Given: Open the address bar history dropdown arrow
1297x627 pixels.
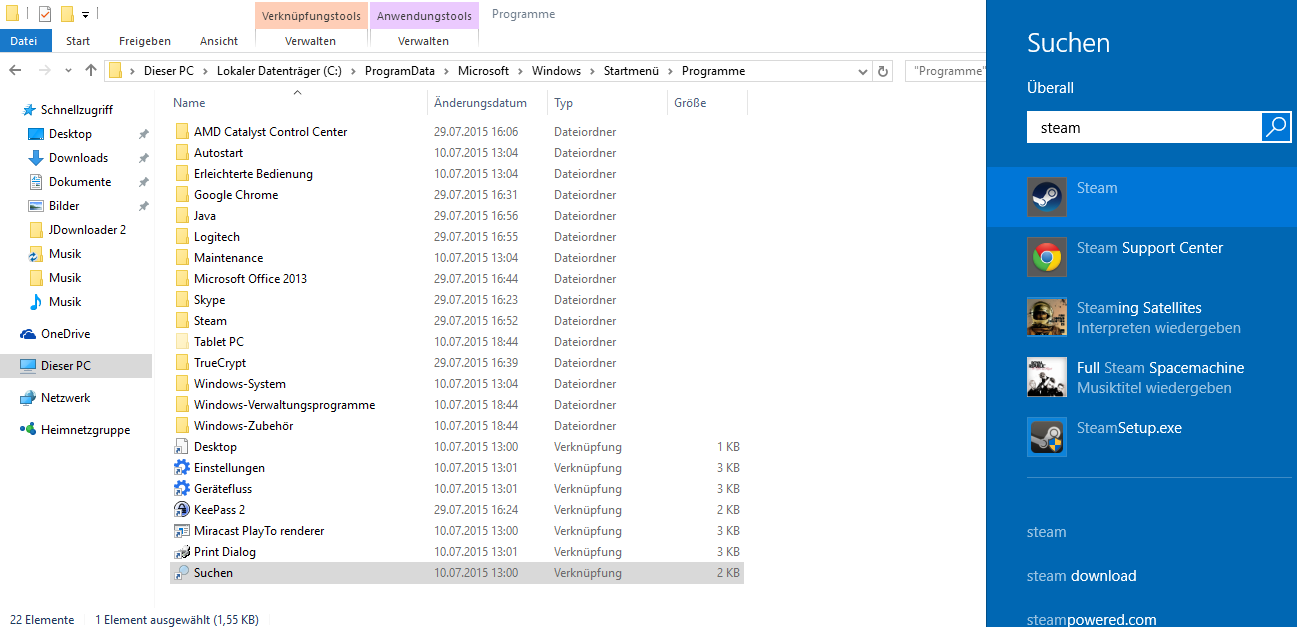Looking at the screenshot, I should [863, 71].
